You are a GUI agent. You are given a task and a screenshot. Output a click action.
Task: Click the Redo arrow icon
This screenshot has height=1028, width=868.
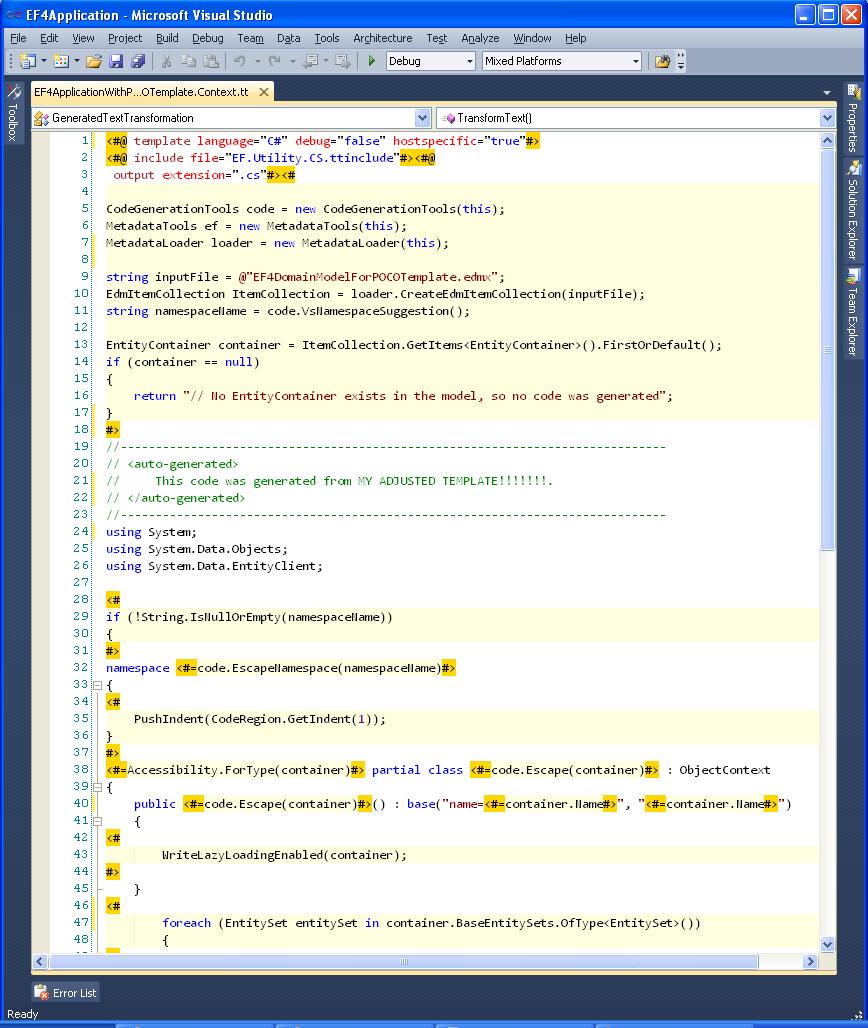tap(275, 61)
